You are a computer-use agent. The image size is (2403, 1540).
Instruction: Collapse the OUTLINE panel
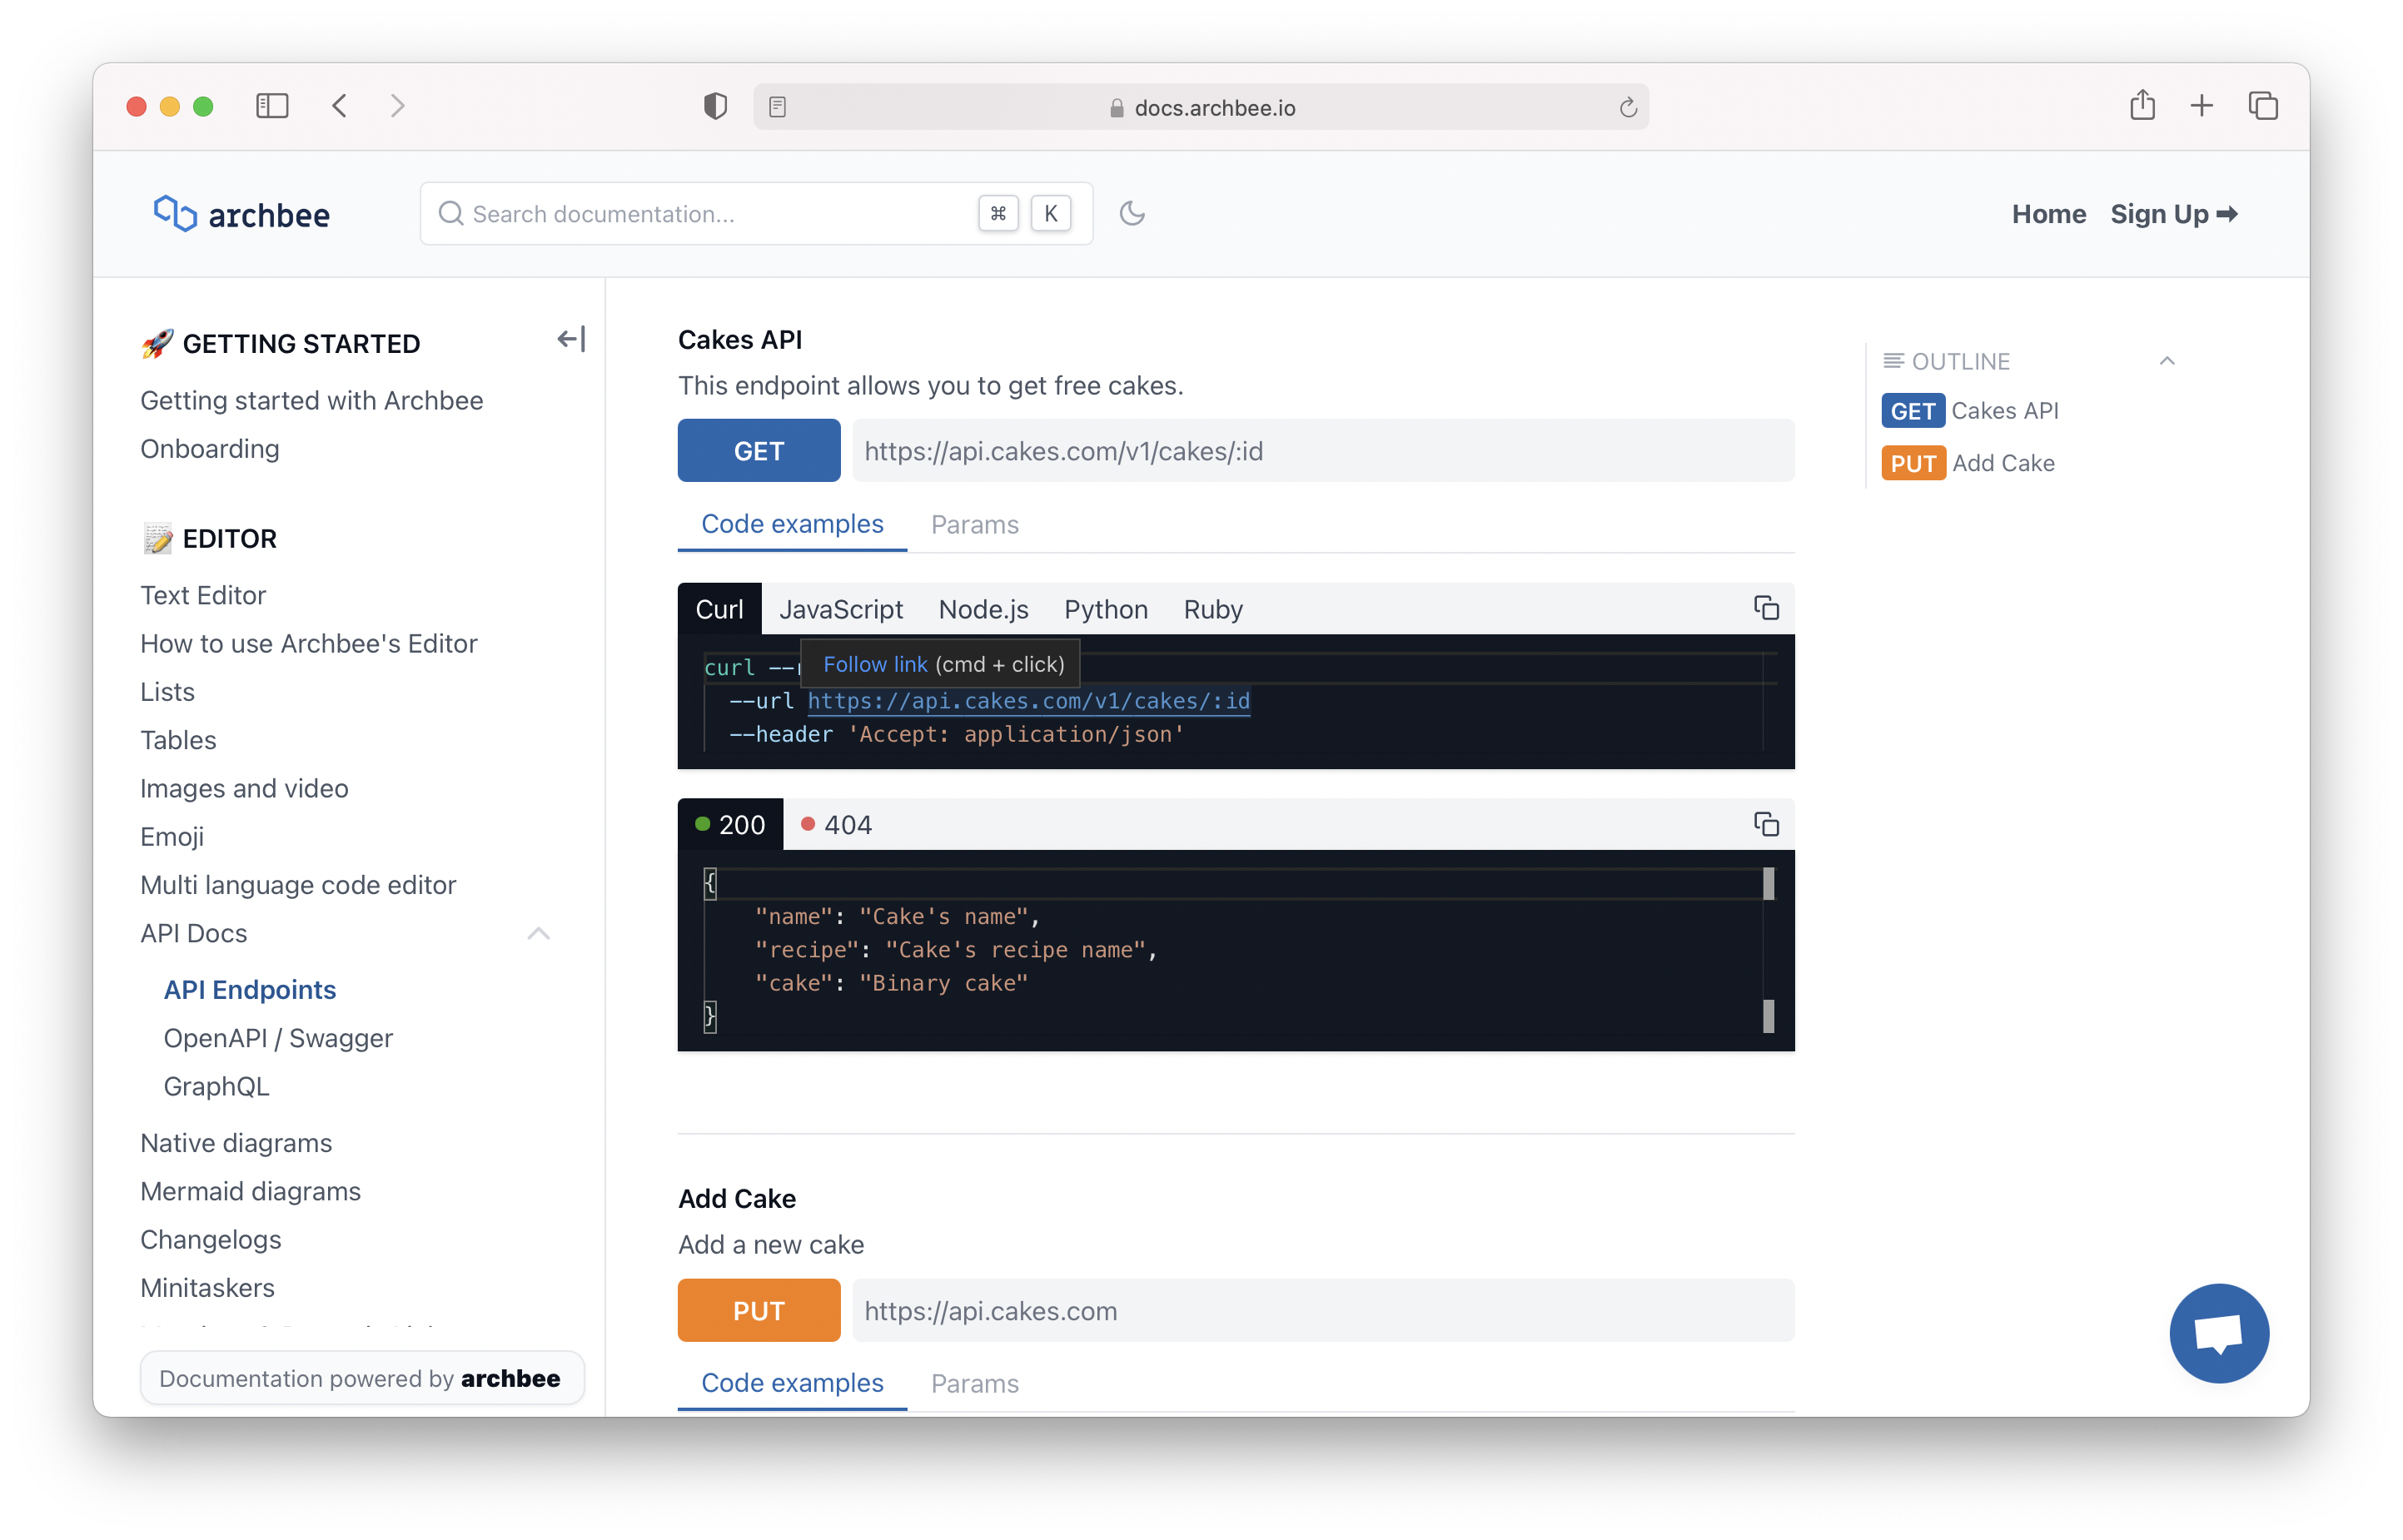tap(2167, 361)
